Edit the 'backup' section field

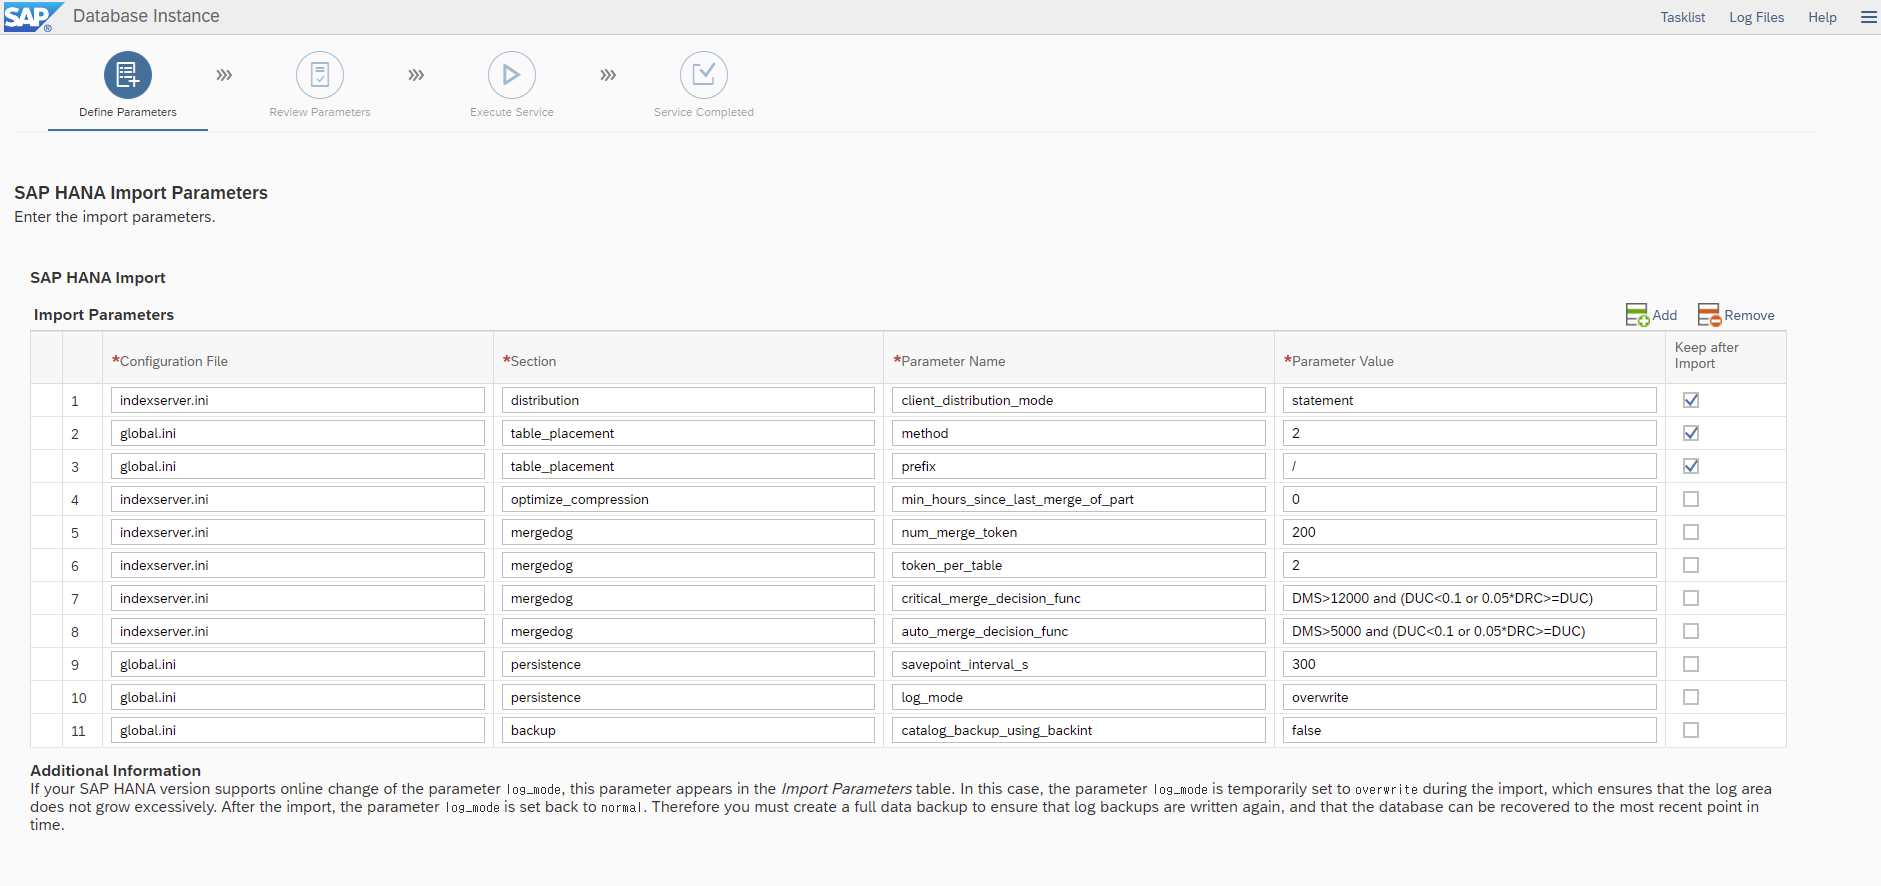[x=688, y=730]
